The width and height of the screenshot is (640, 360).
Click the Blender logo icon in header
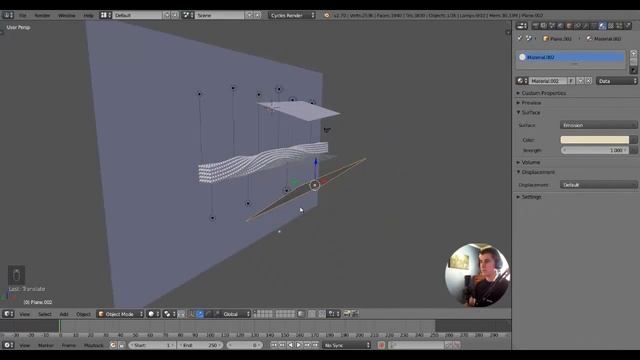[327, 15]
